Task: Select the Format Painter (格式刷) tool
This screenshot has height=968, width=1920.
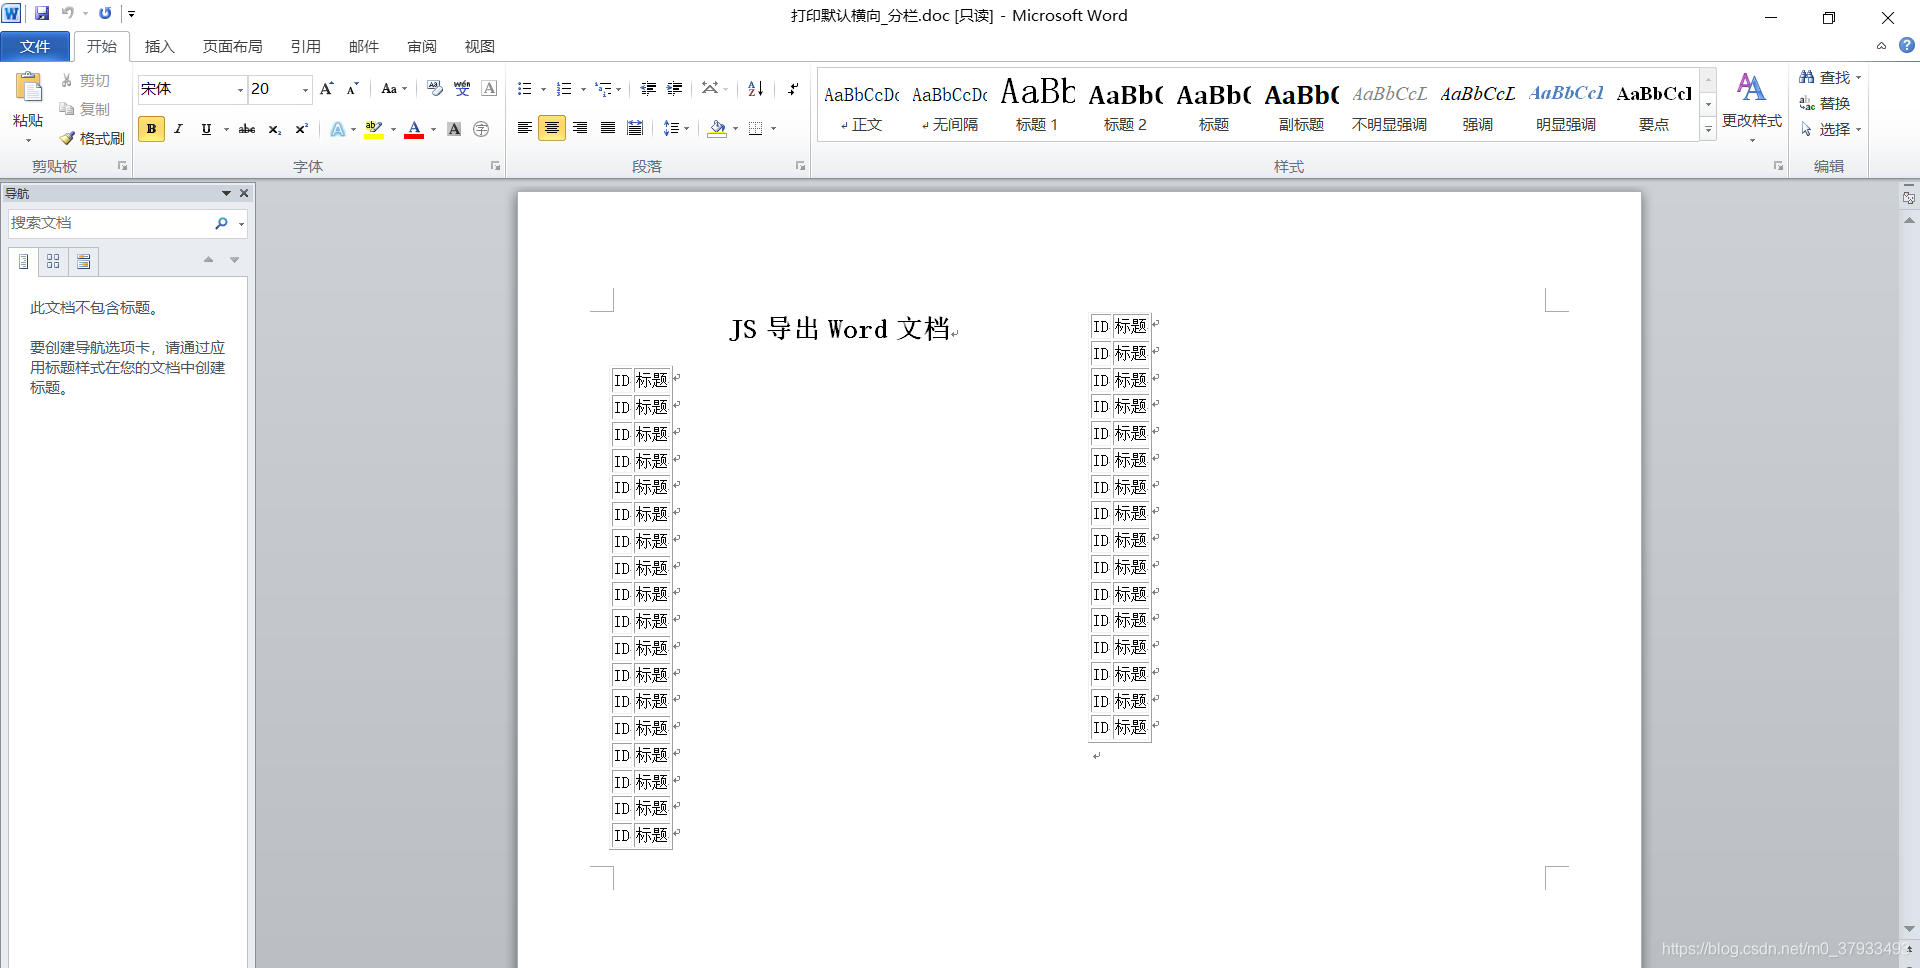Action: (91, 139)
